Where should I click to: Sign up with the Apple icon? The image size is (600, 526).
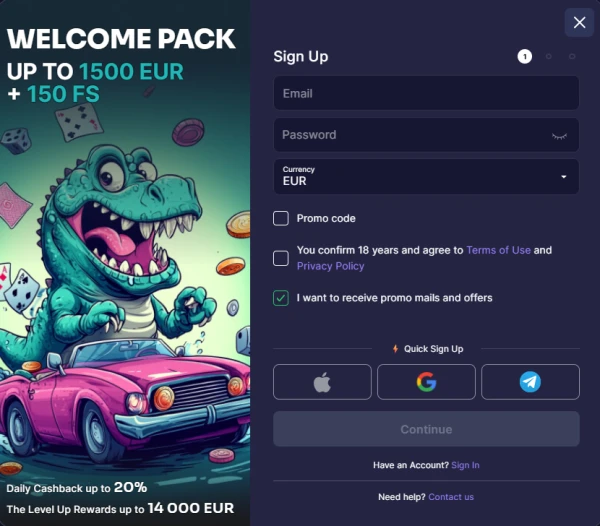(x=322, y=382)
